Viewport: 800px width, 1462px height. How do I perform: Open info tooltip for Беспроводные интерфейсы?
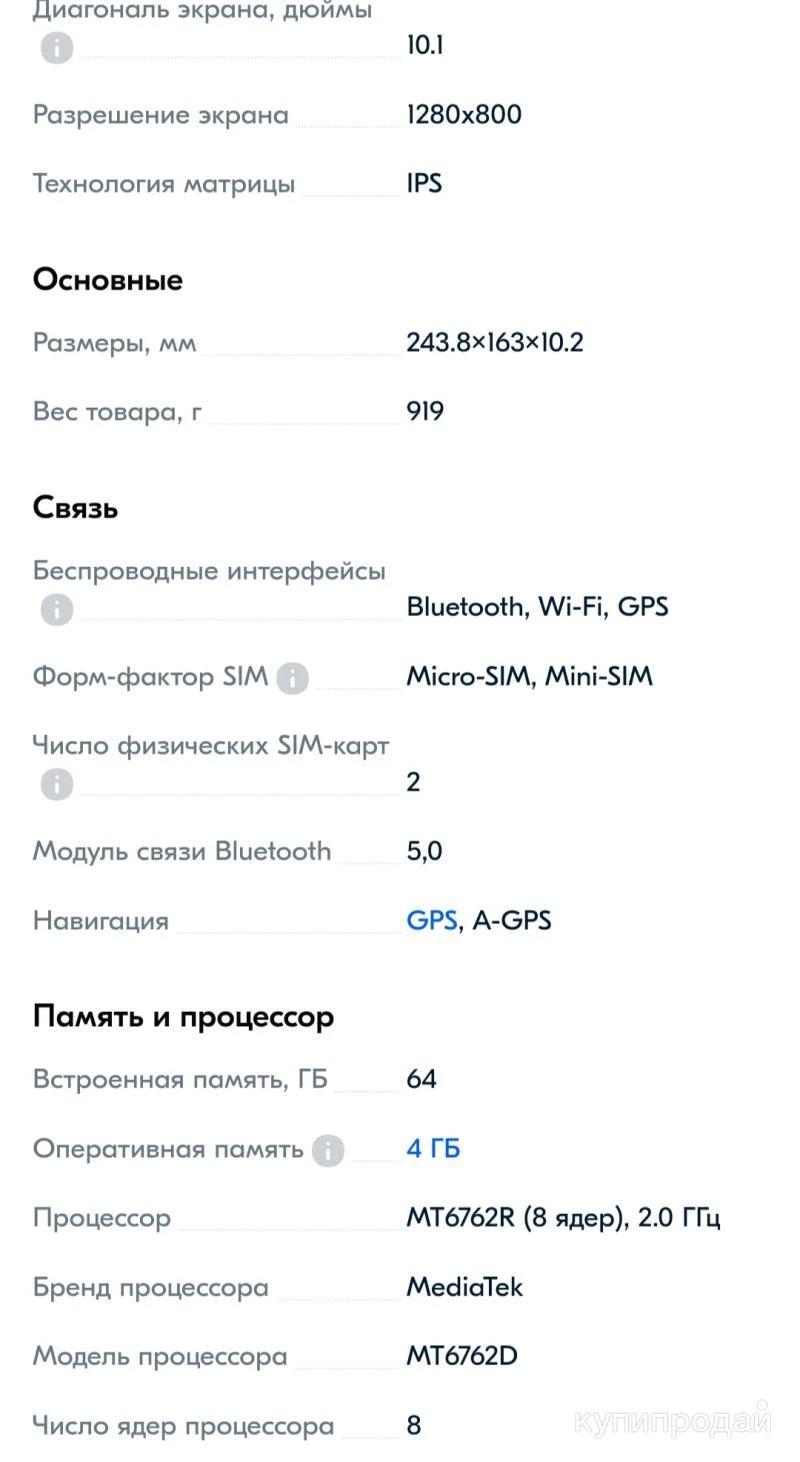click(57, 609)
